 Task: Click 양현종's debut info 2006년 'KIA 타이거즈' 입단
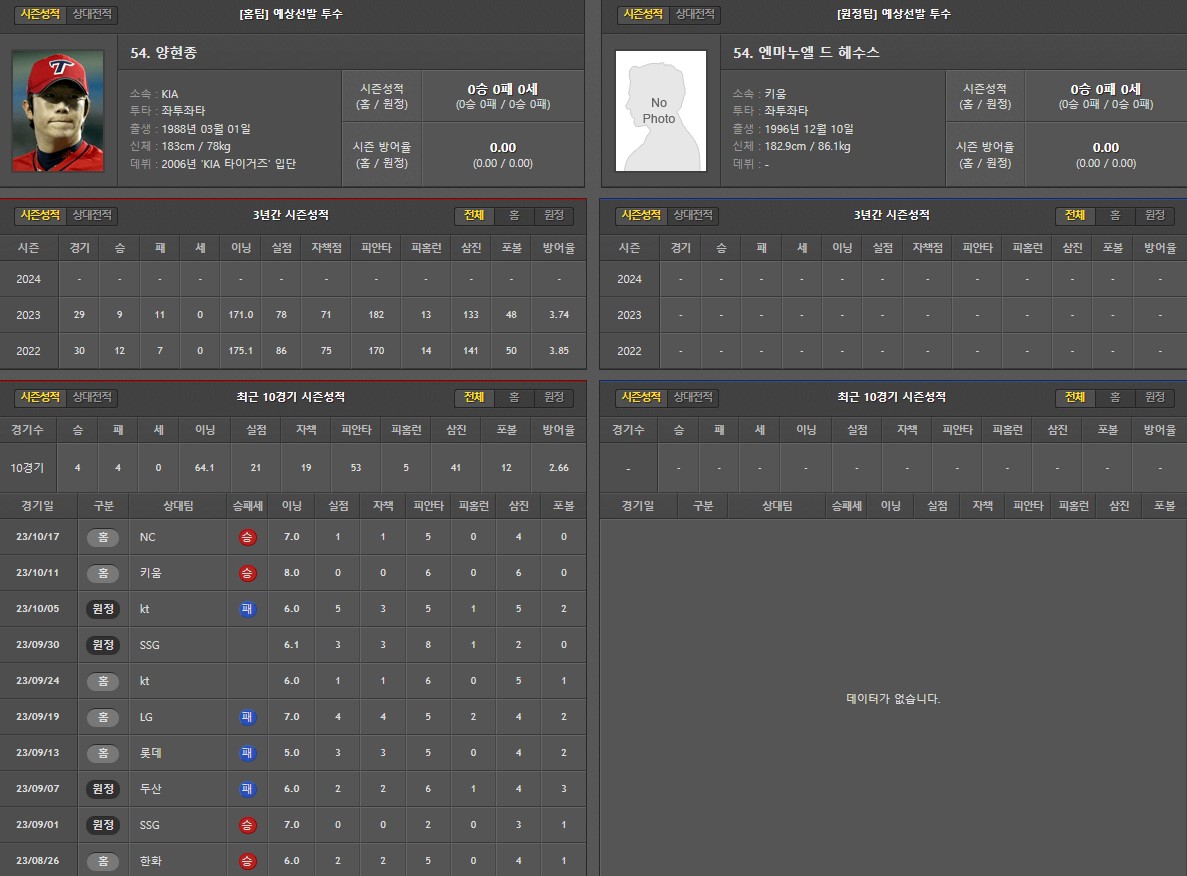click(229, 164)
